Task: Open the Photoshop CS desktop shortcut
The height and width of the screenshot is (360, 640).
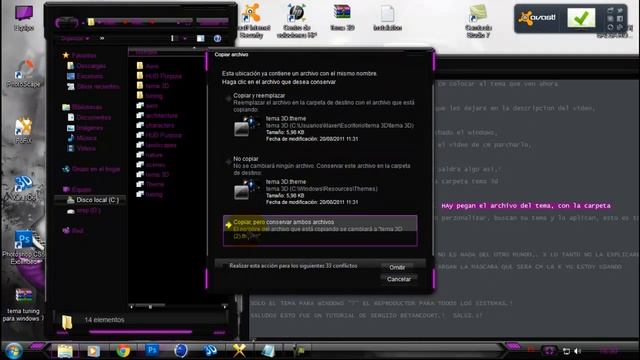Action: 24,247
